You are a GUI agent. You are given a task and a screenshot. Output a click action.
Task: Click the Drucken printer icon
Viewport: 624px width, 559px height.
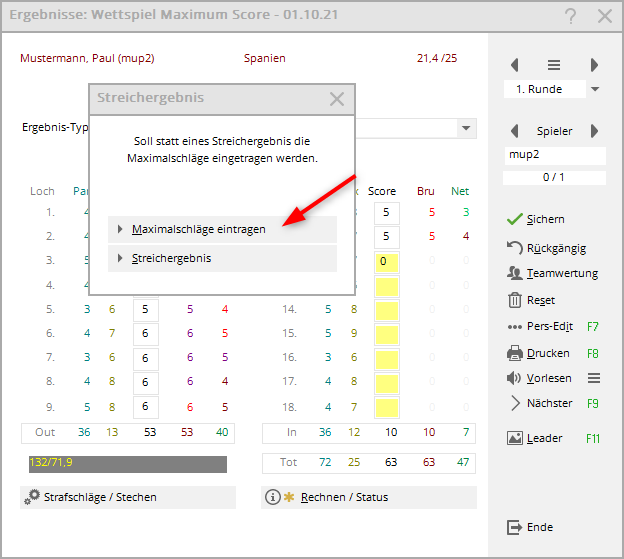(515, 353)
